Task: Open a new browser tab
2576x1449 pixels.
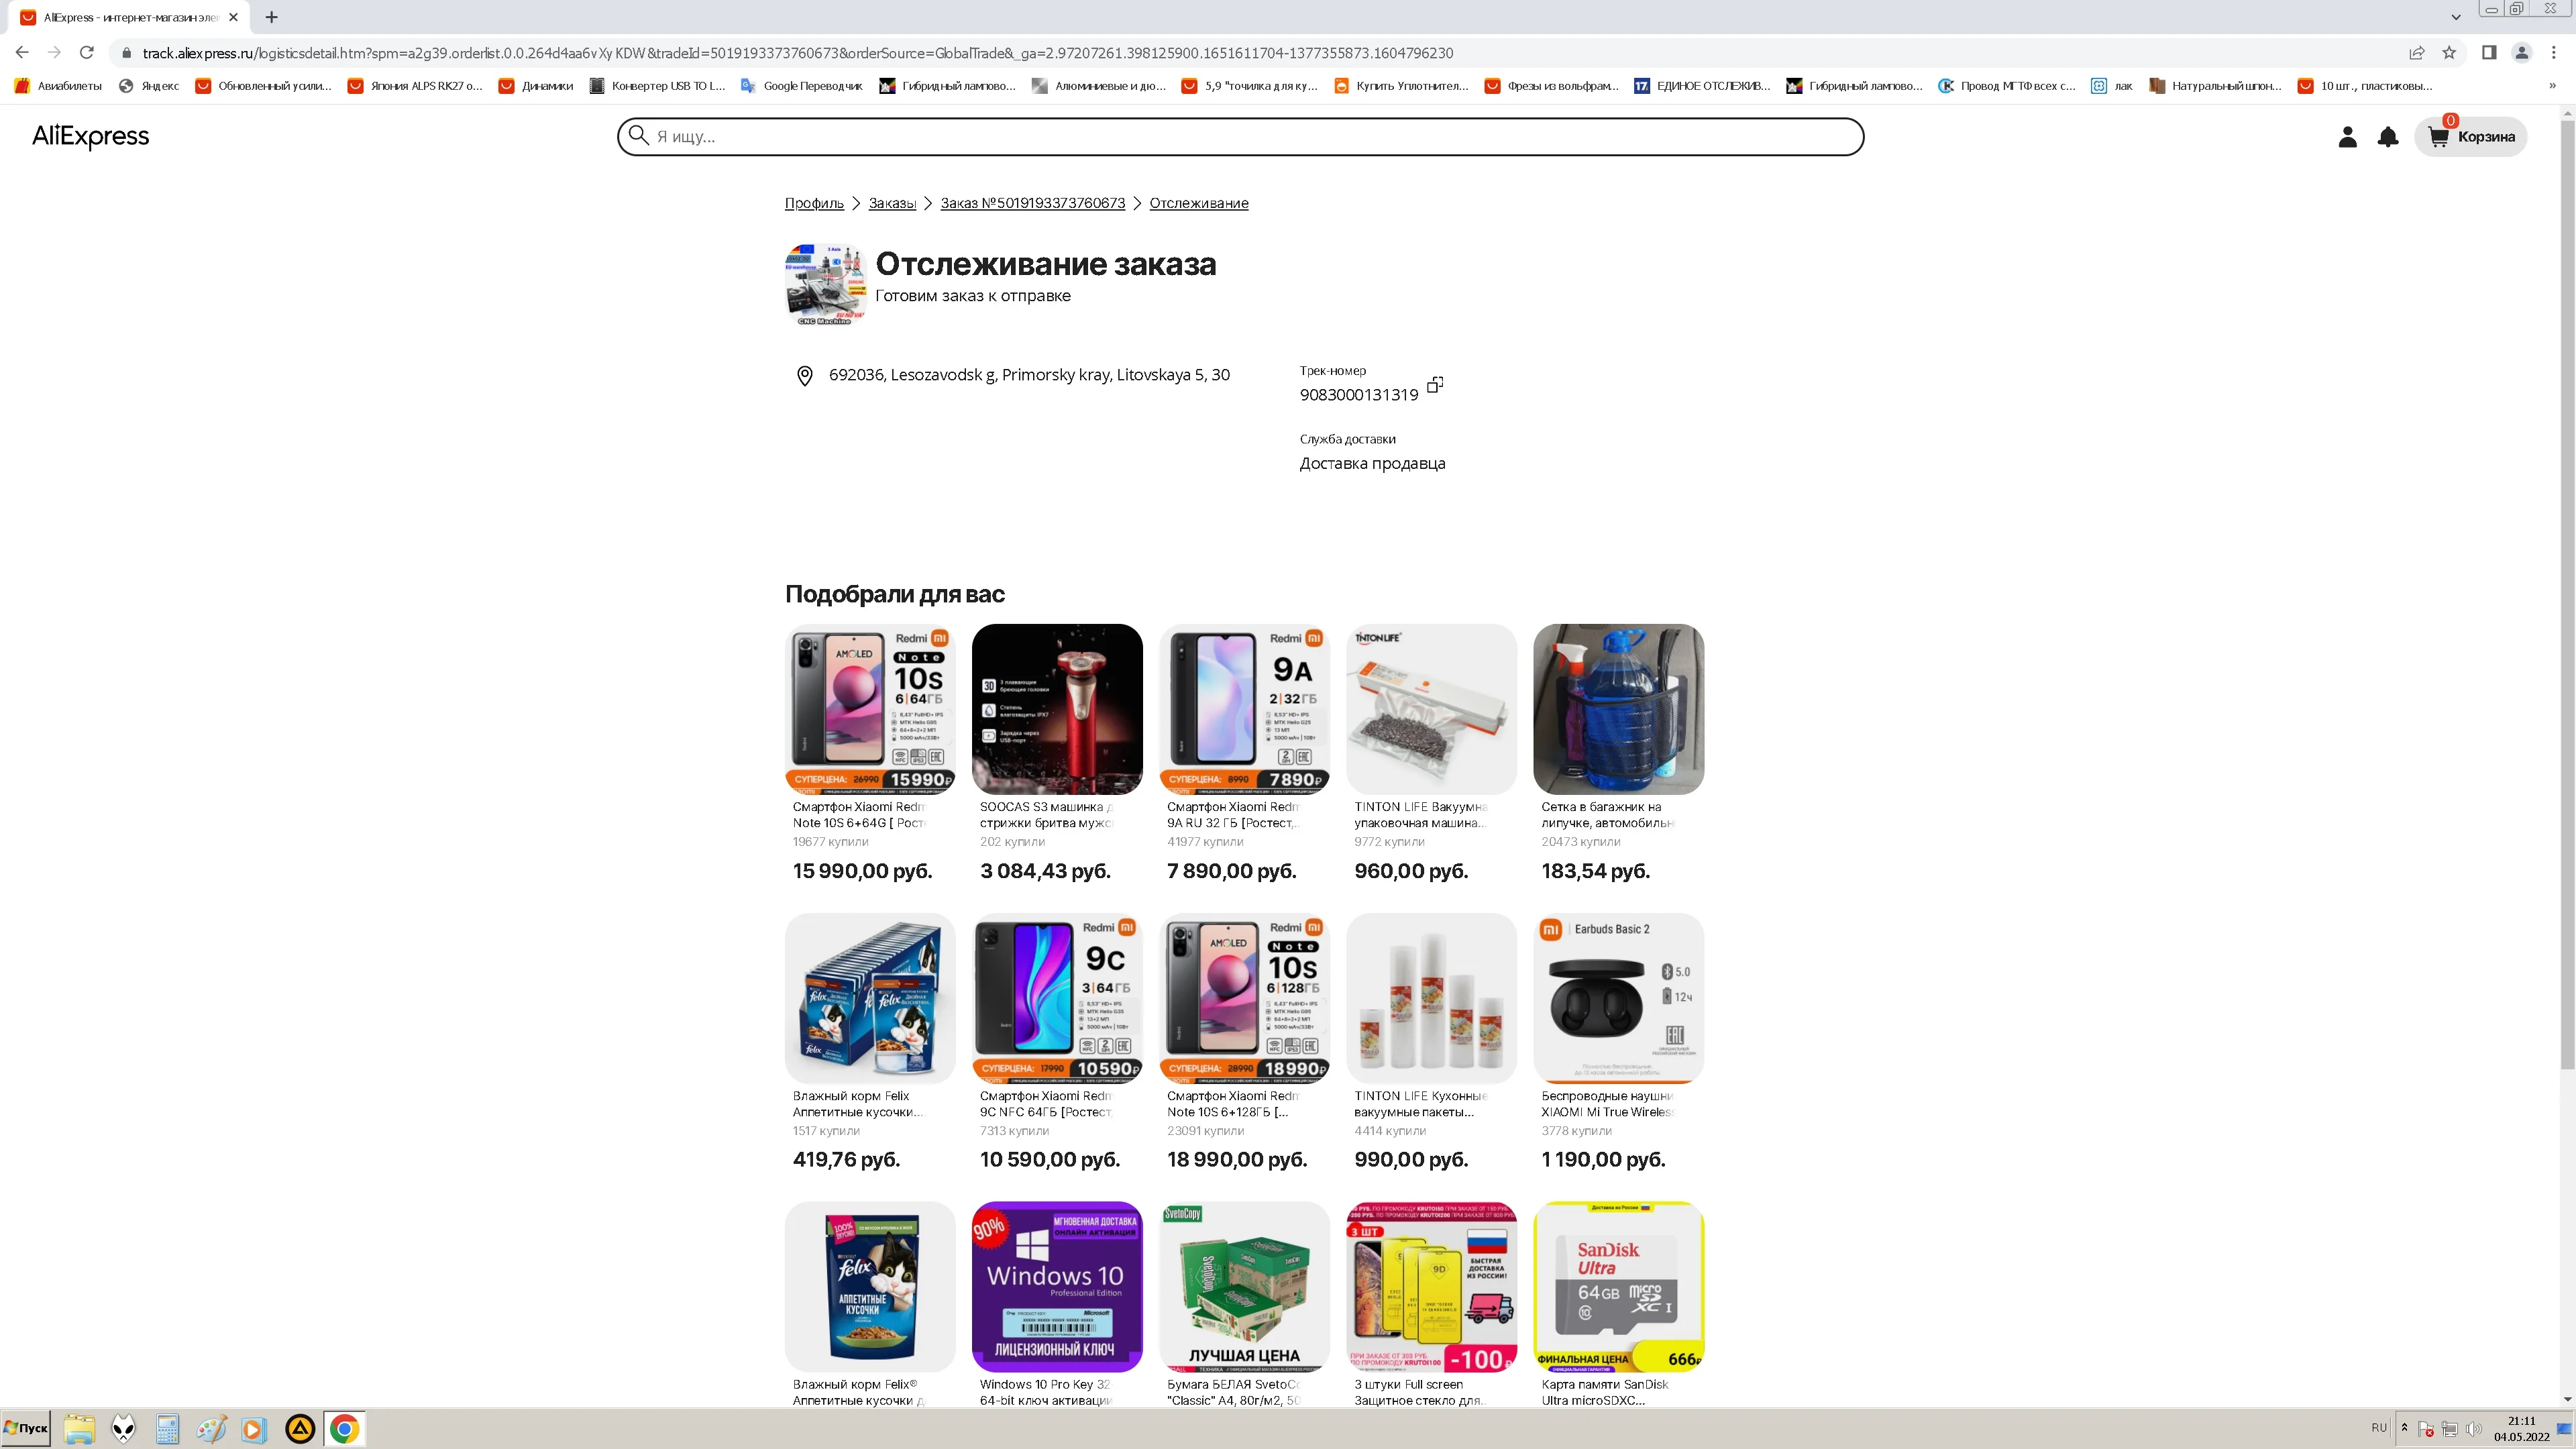Action: (x=271, y=17)
